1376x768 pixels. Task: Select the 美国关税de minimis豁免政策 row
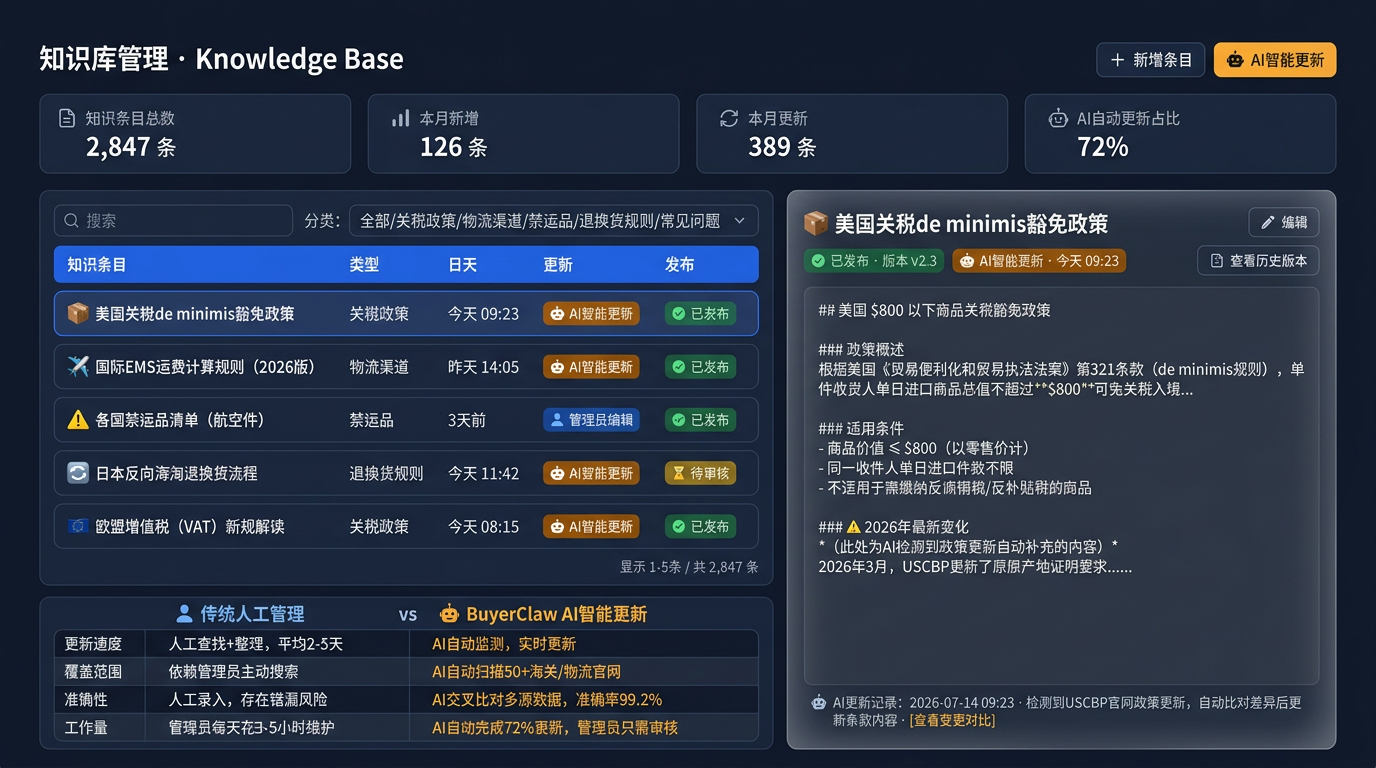point(406,313)
